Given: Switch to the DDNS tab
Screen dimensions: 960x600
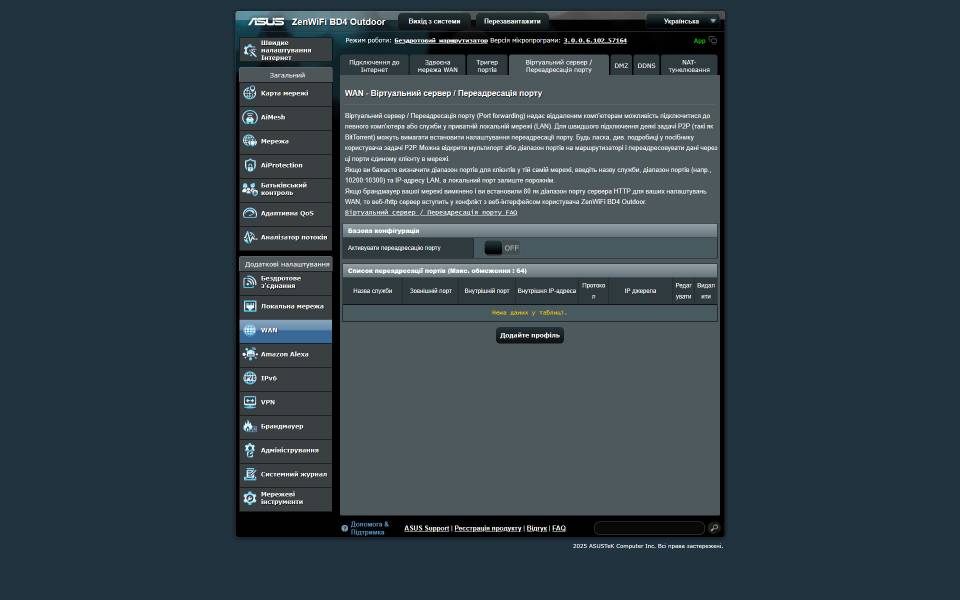Looking at the screenshot, I should 646,66.
